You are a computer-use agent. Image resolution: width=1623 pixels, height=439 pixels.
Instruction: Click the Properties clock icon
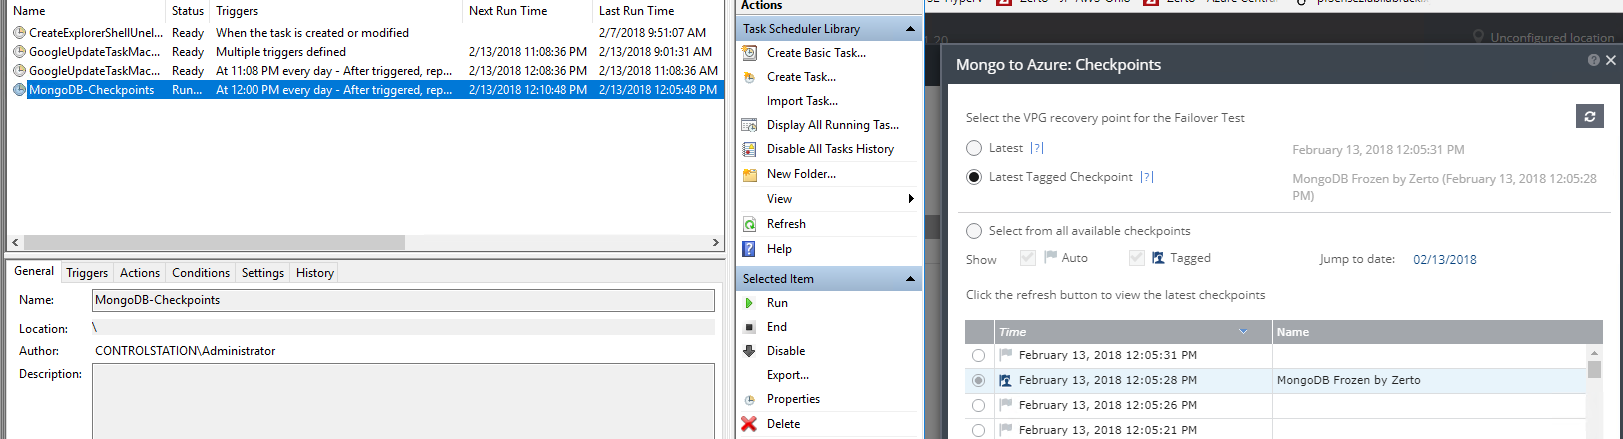coord(749,399)
